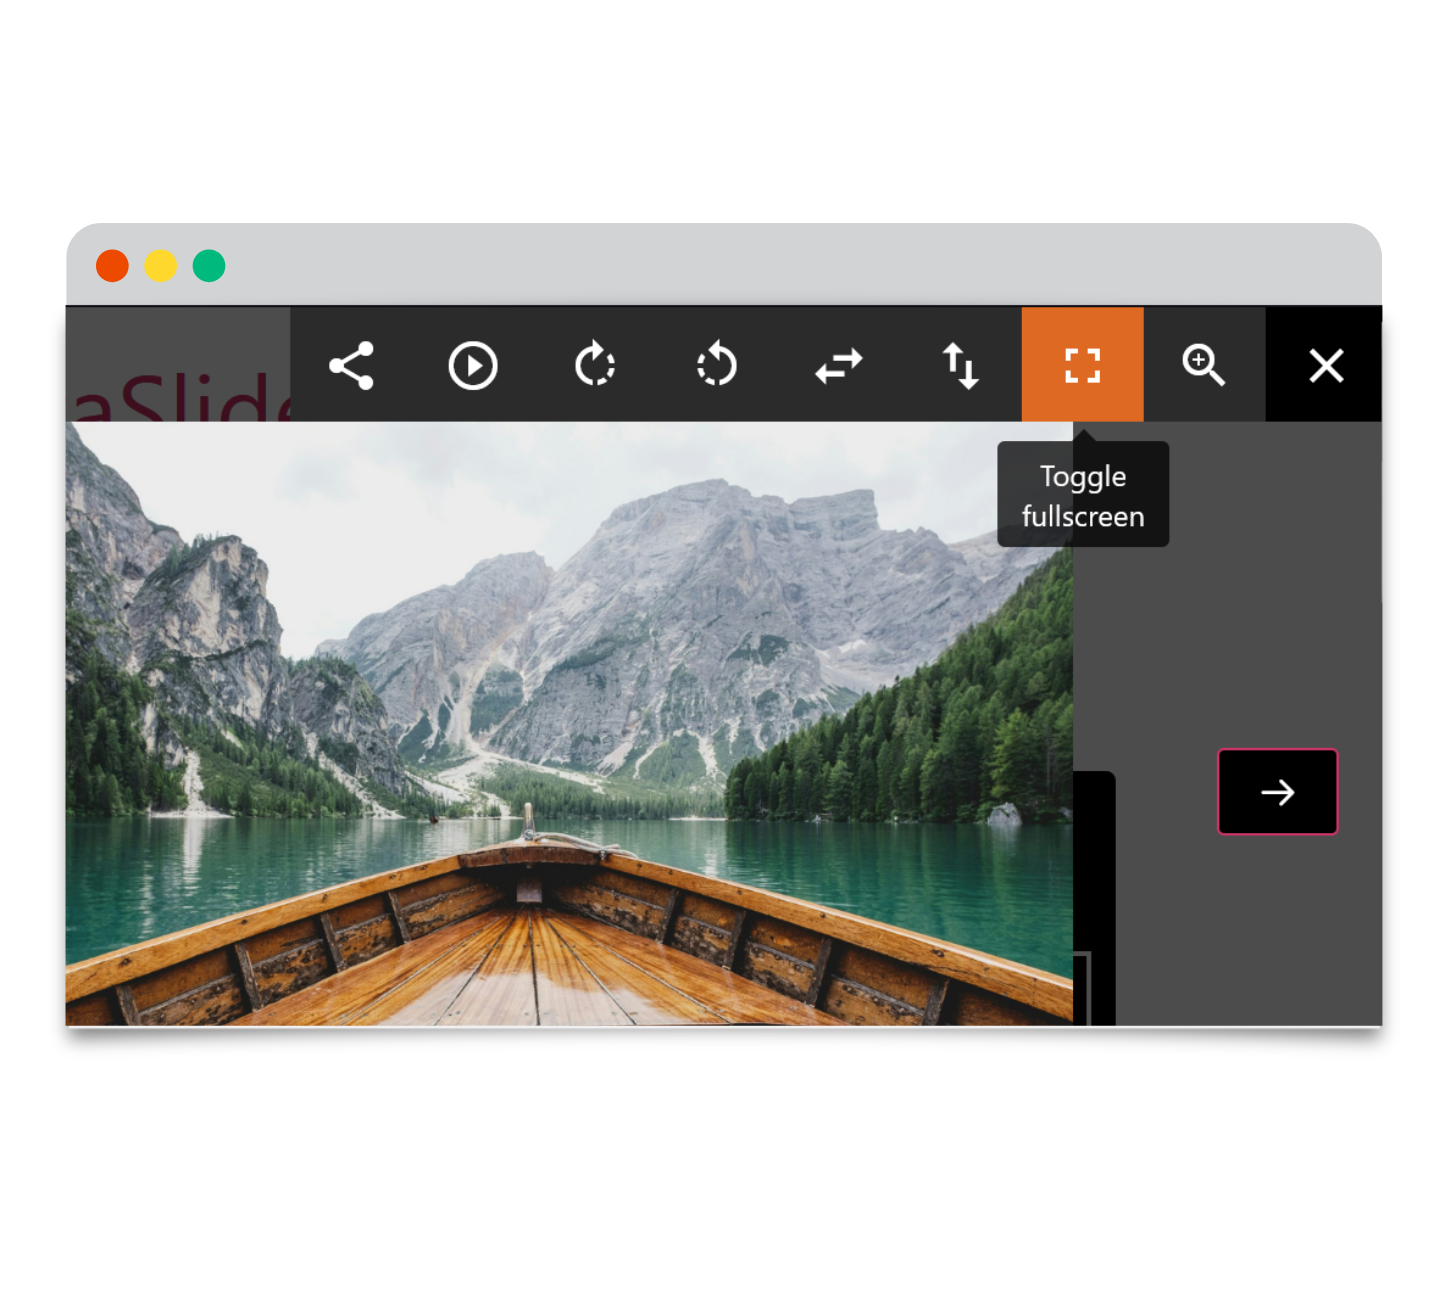This screenshot has width=1440, height=1290.
Task: Click the partially hidden "aSlide" heading
Action: (180, 395)
